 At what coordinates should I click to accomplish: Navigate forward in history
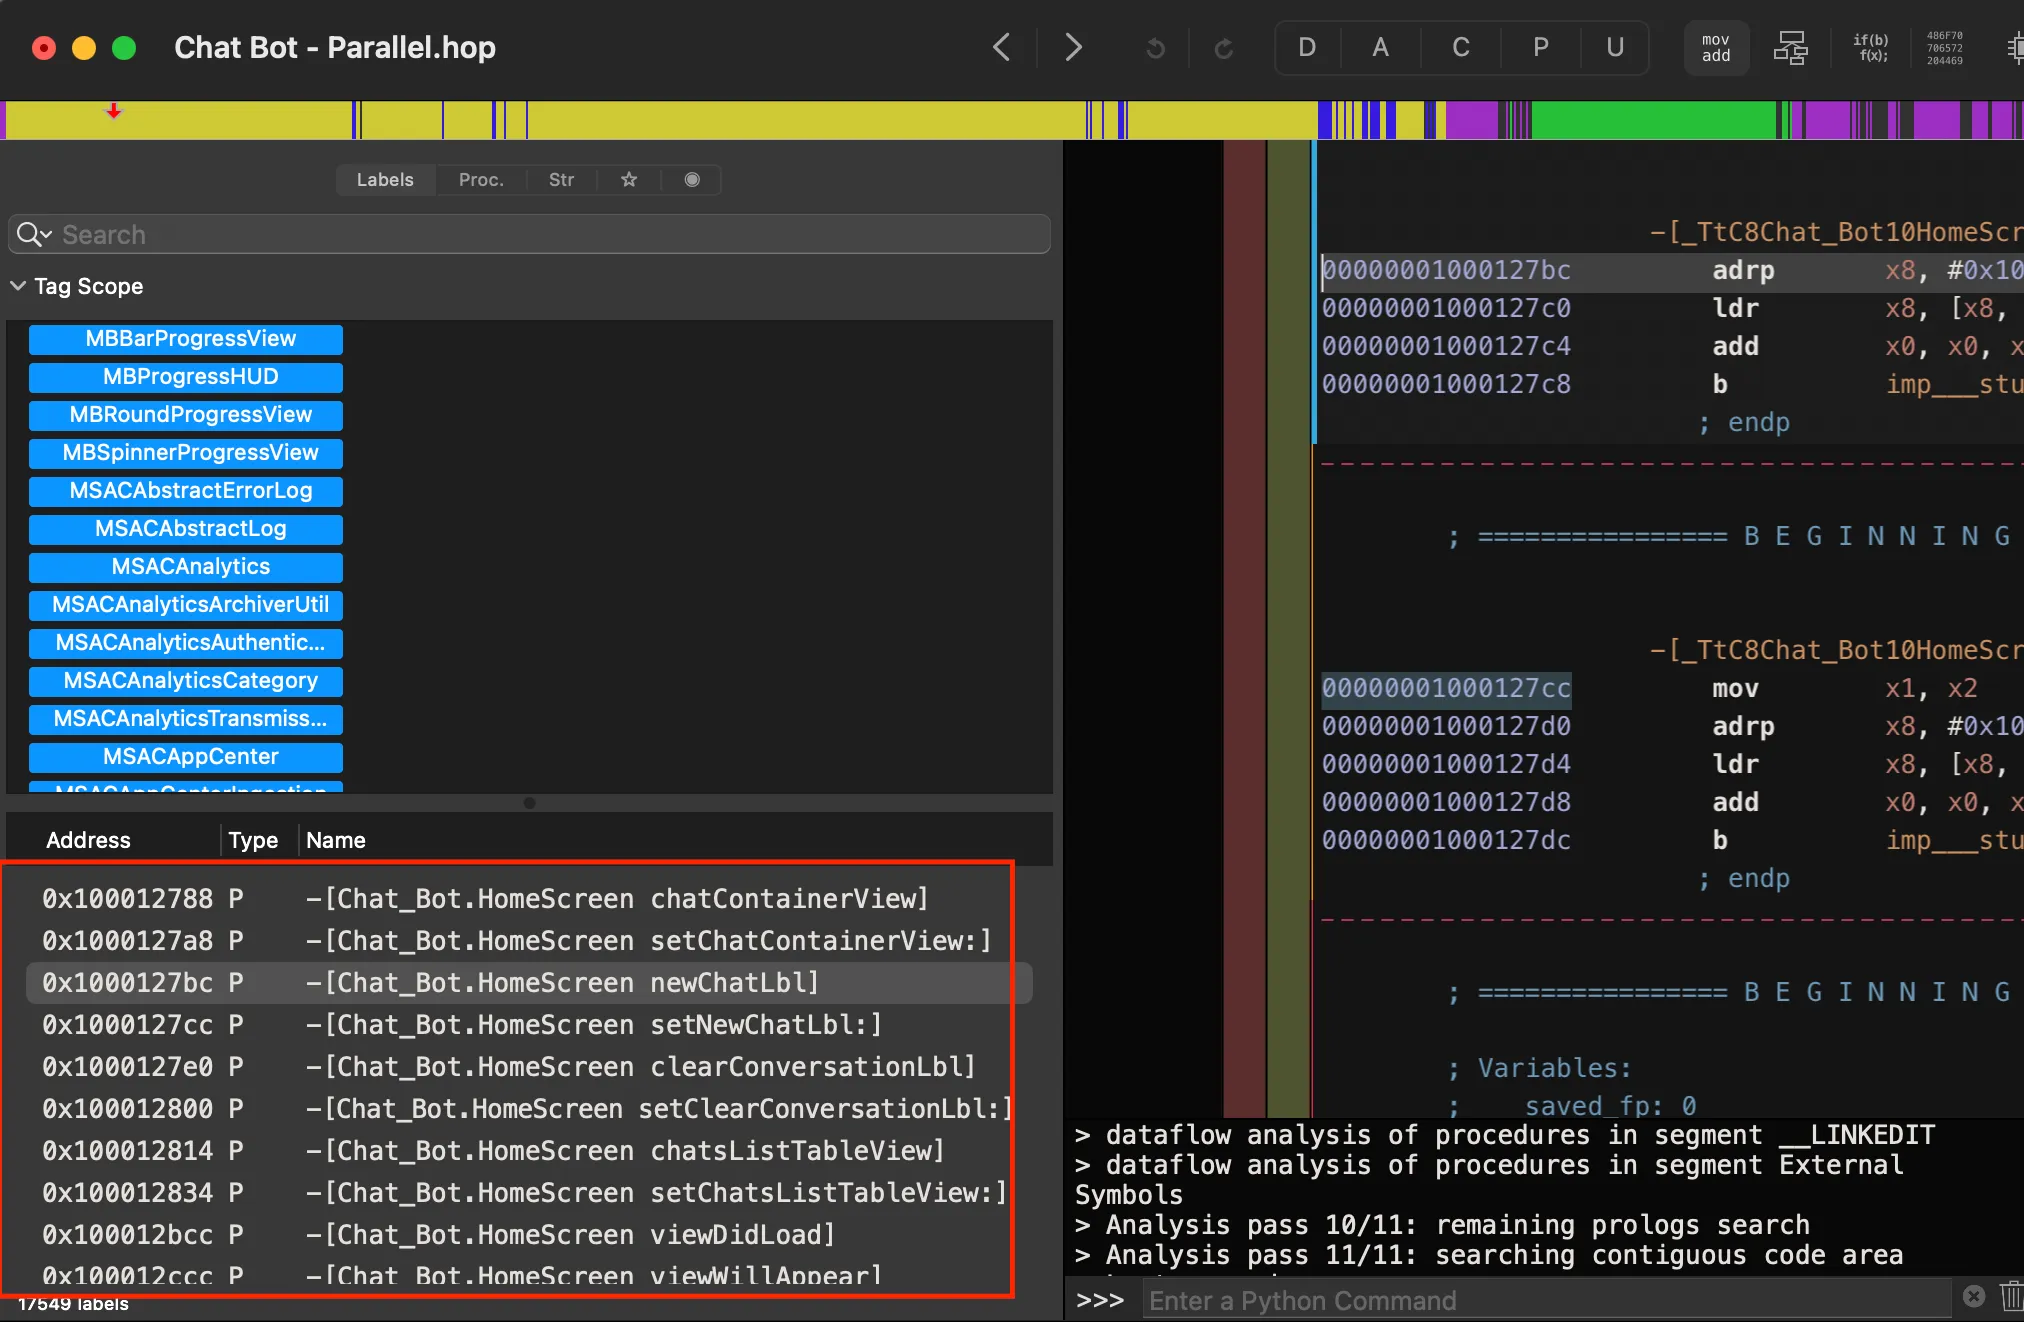point(1073,47)
